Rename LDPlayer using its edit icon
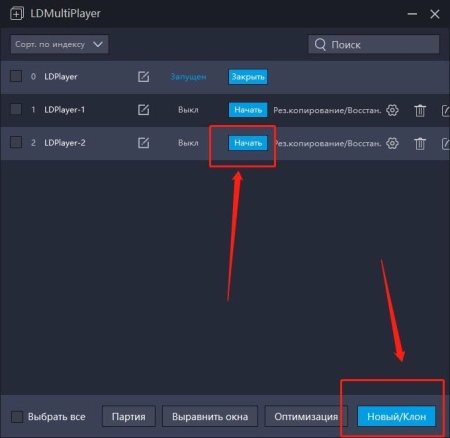This screenshot has width=450, height=438. [143, 77]
